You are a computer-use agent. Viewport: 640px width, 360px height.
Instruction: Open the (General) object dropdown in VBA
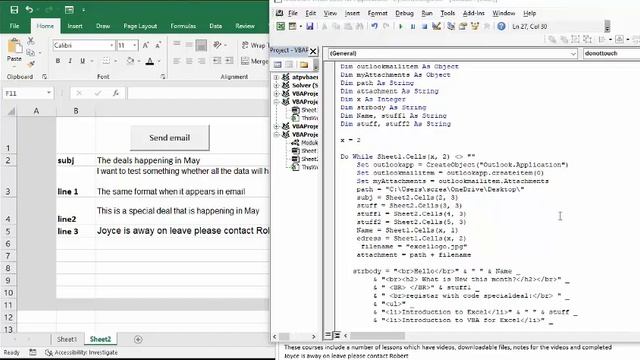pyautogui.click(x=573, y=53)
